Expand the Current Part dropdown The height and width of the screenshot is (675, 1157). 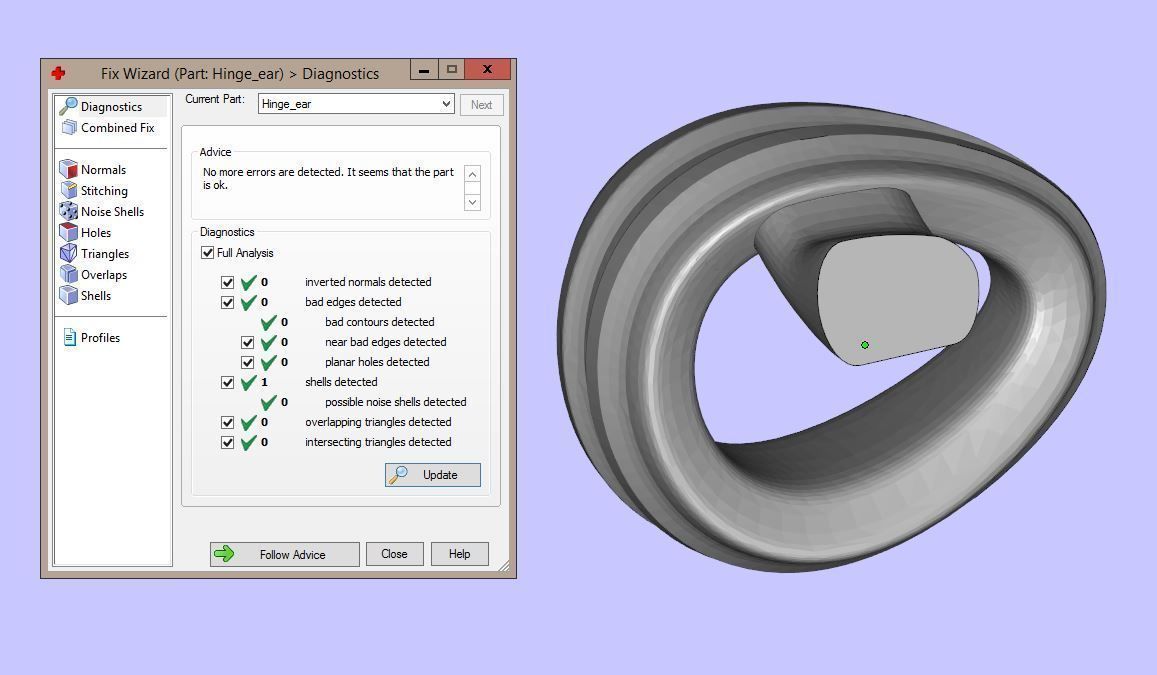click(446, 104)
